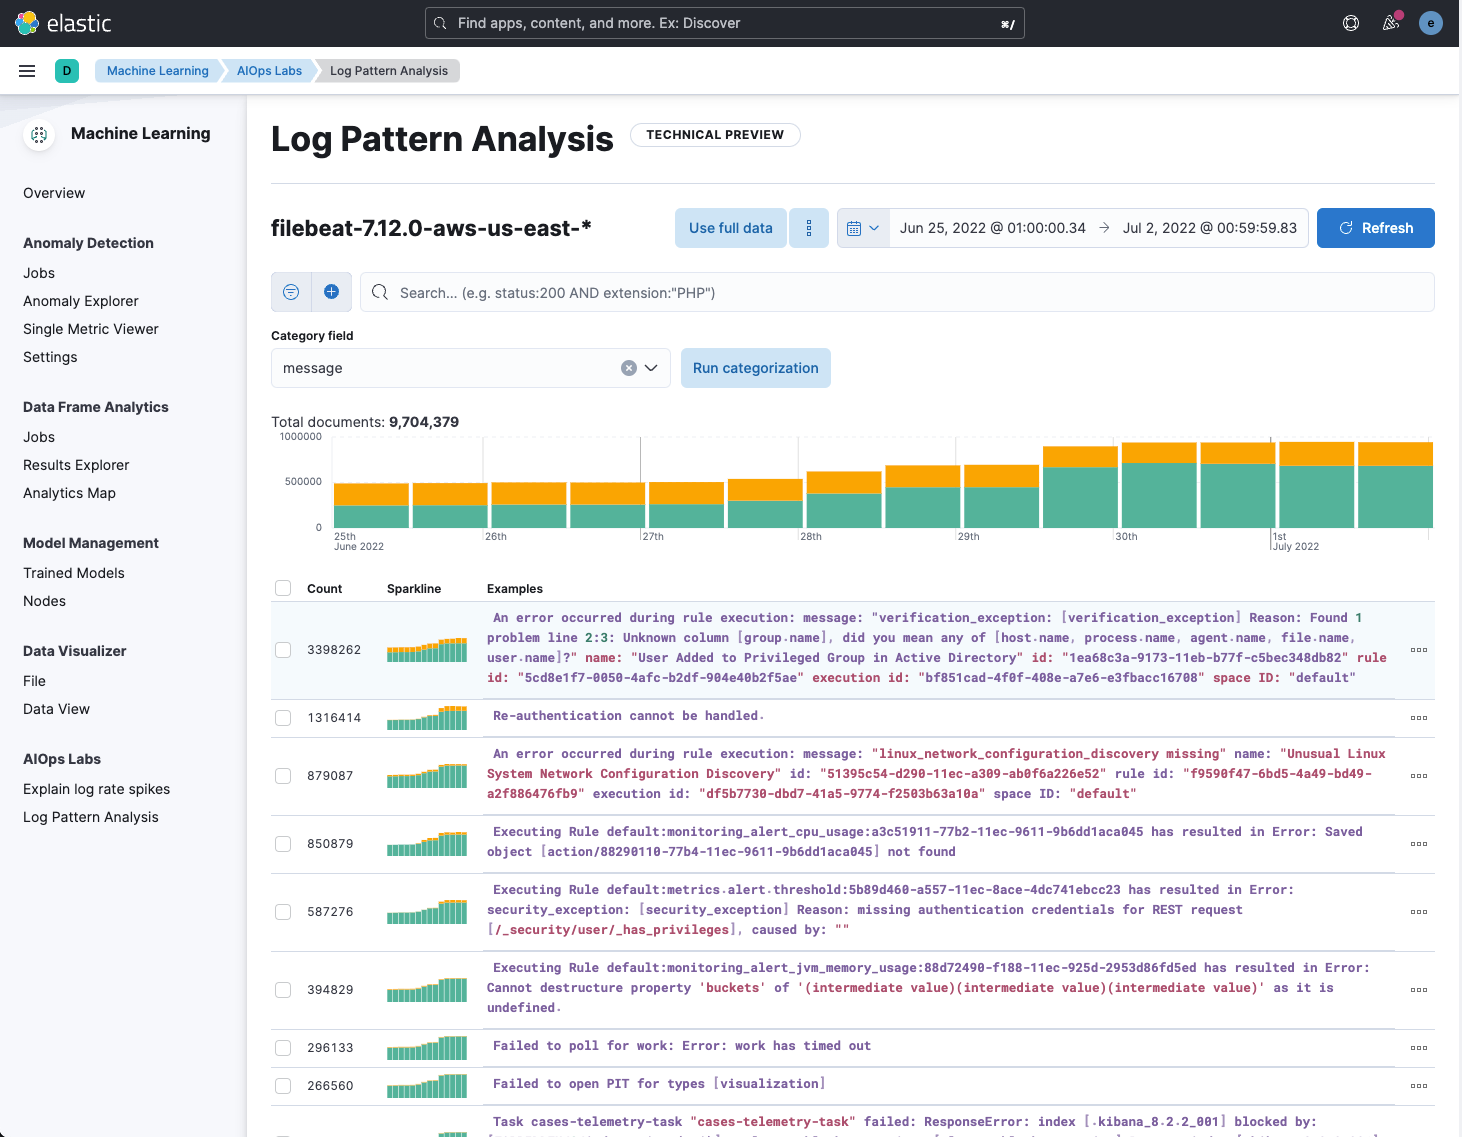The image size is (1462, 1137).
Task: Open Results Explorer in sidebar
Action: (76, 465)
